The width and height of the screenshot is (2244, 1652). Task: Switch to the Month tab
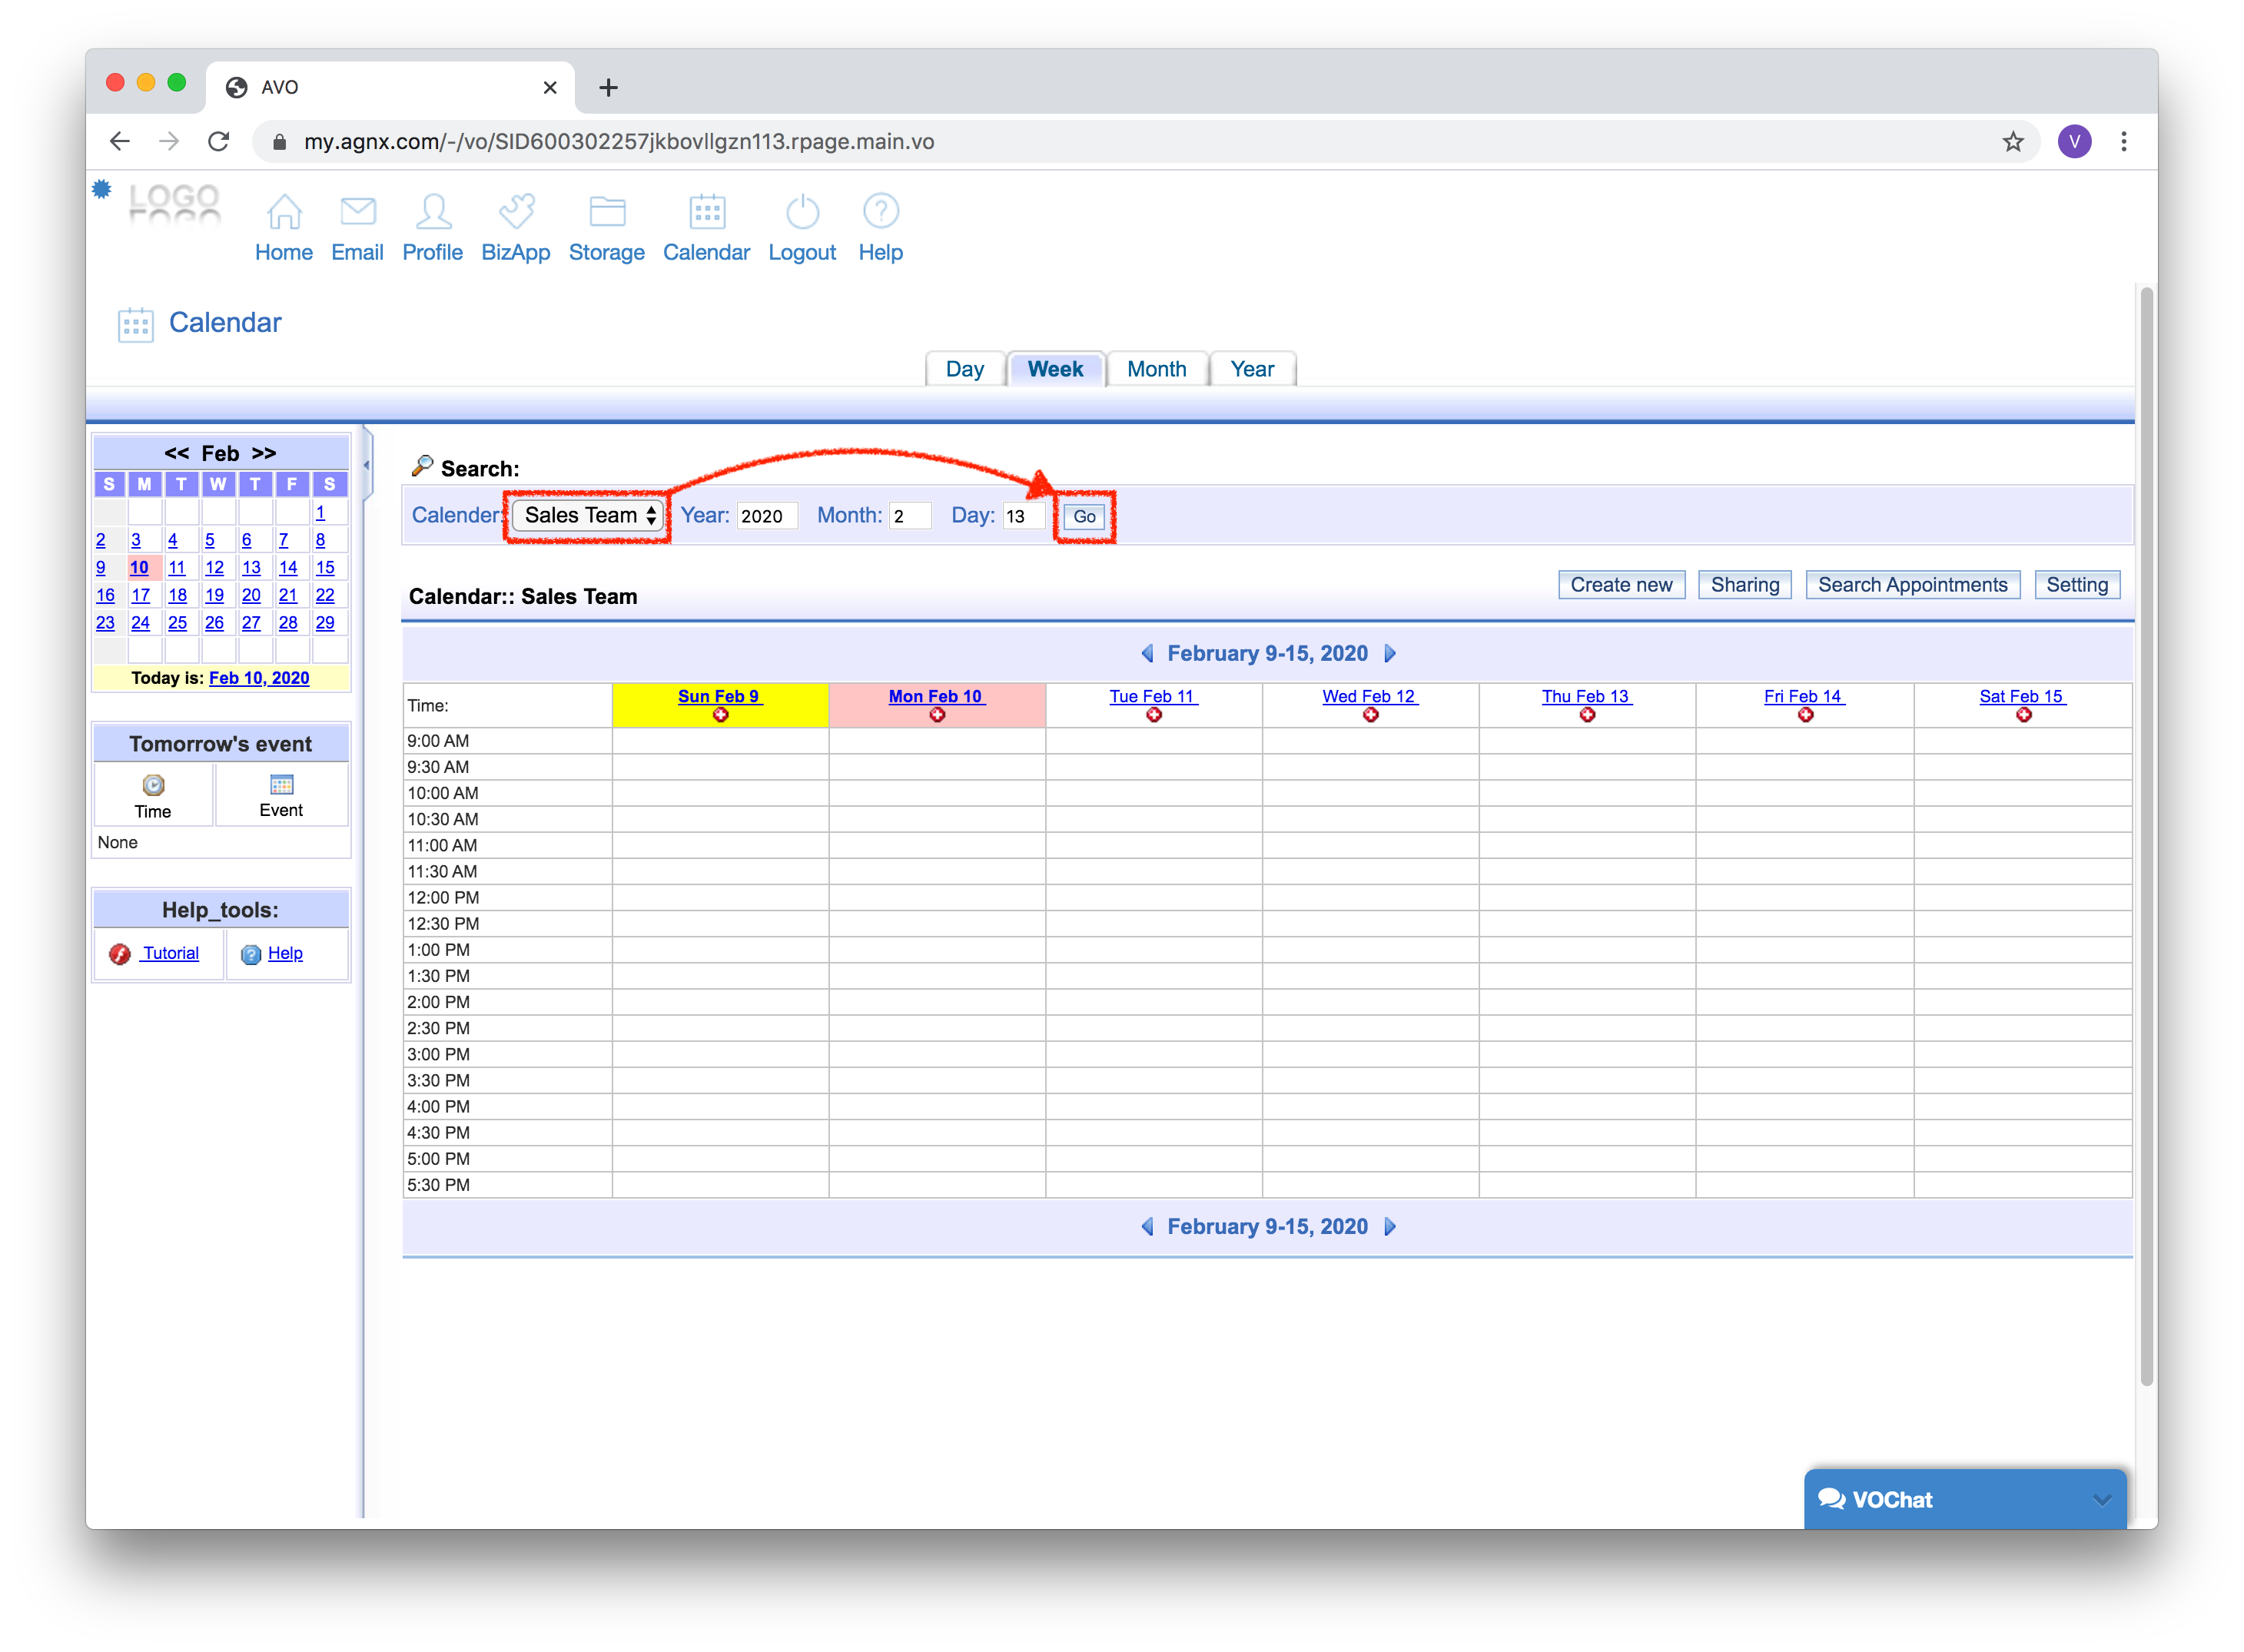[x=1156, y=369]
